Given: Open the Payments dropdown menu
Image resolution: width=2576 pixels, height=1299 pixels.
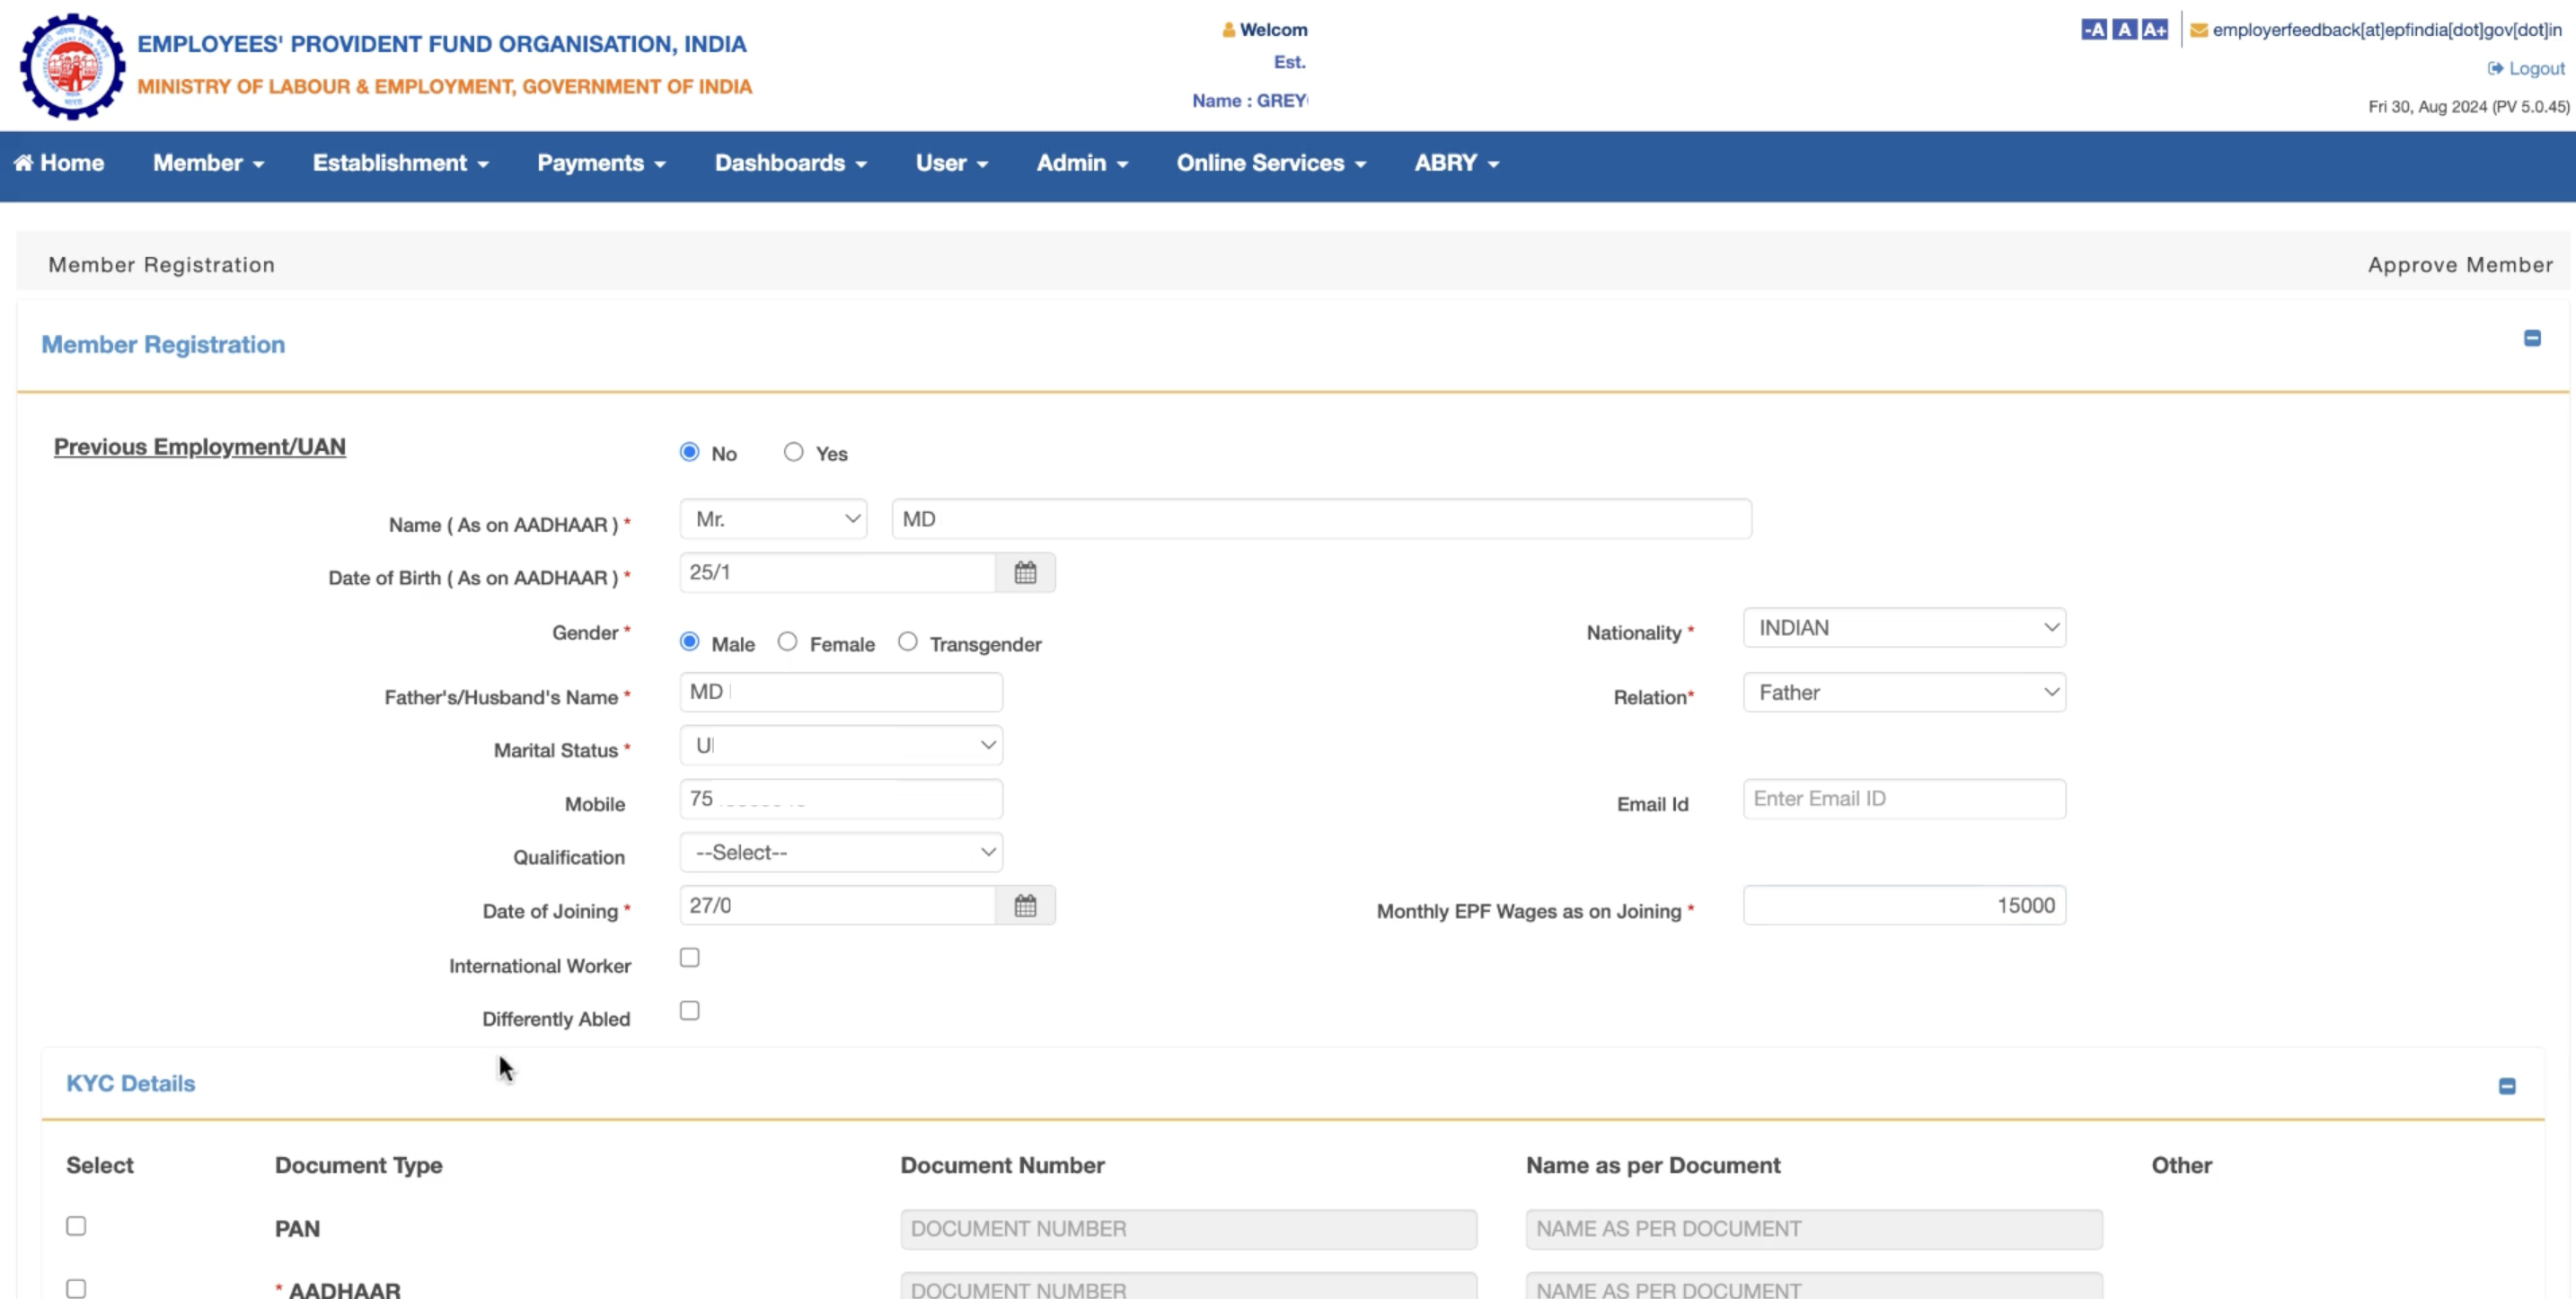Looking at the screenshot, I should click(x=600, y=163).
